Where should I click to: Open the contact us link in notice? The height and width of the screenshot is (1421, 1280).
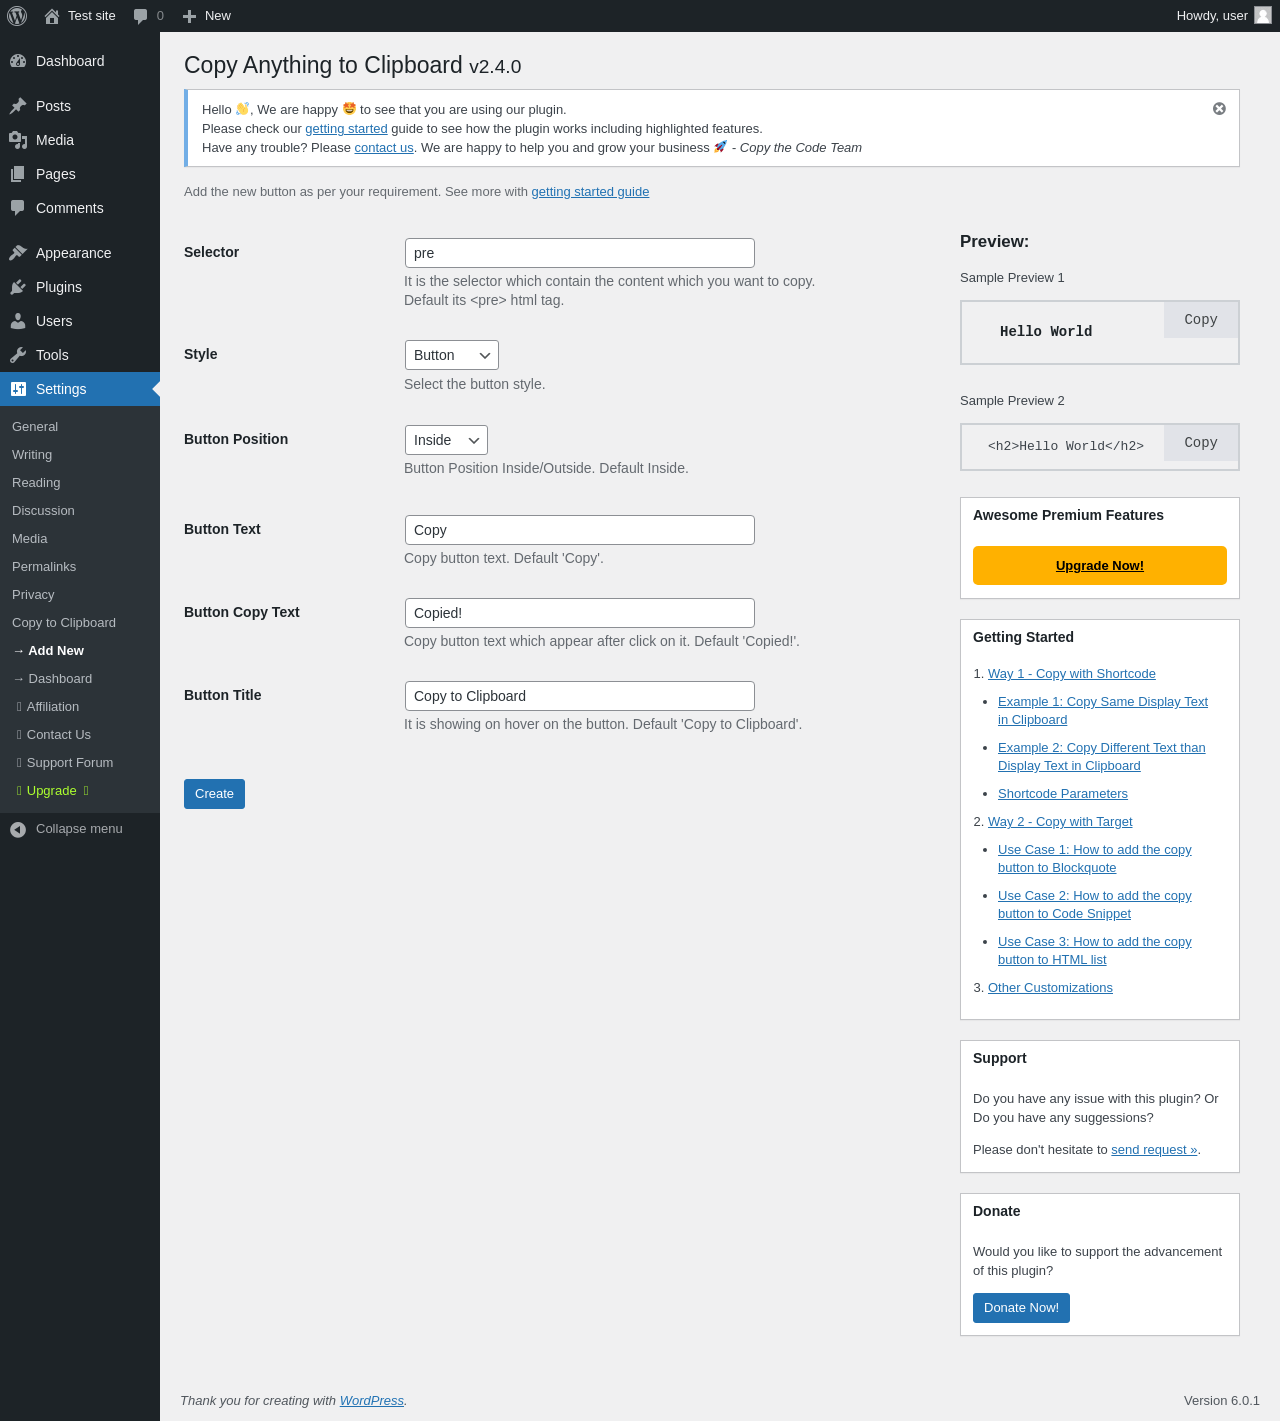384,148
